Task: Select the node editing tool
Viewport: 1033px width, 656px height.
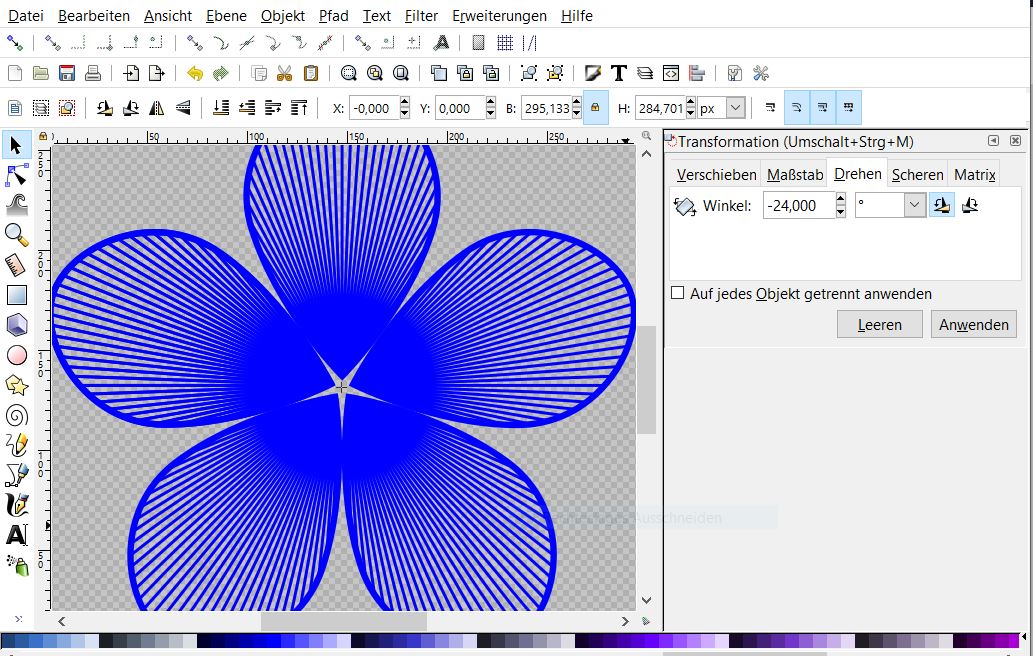Action: click(x=16, y=175)
